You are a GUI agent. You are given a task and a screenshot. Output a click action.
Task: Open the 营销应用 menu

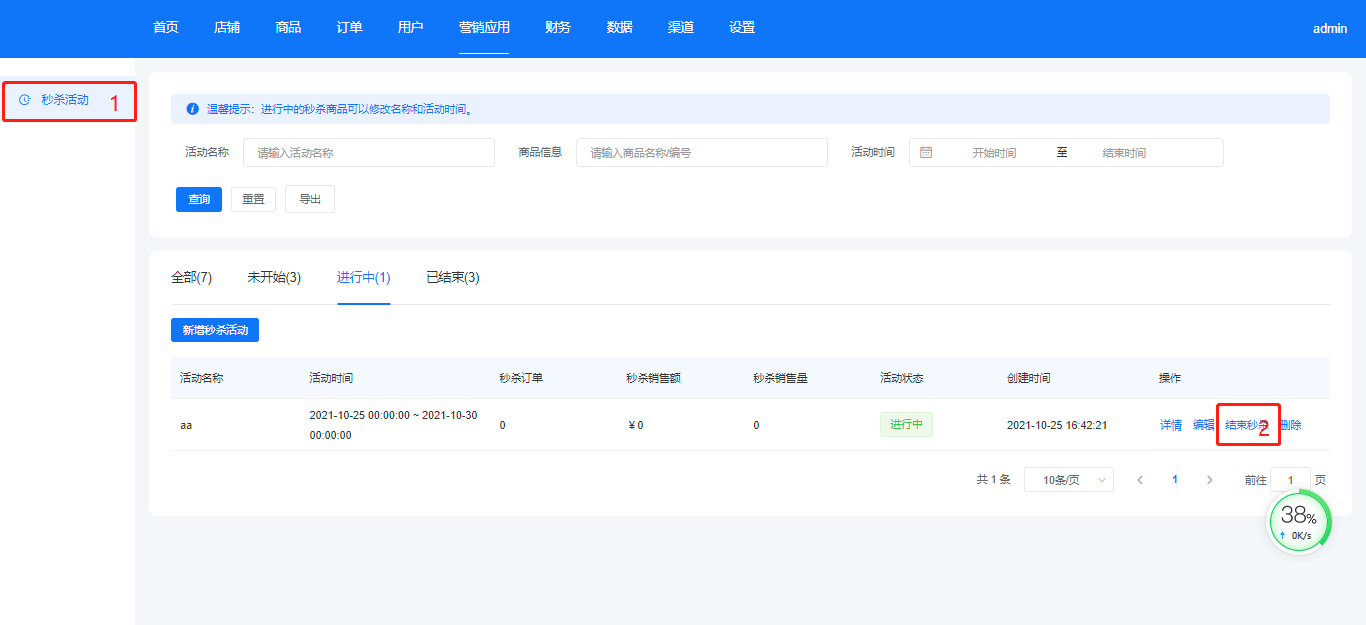tap(484, 28)
